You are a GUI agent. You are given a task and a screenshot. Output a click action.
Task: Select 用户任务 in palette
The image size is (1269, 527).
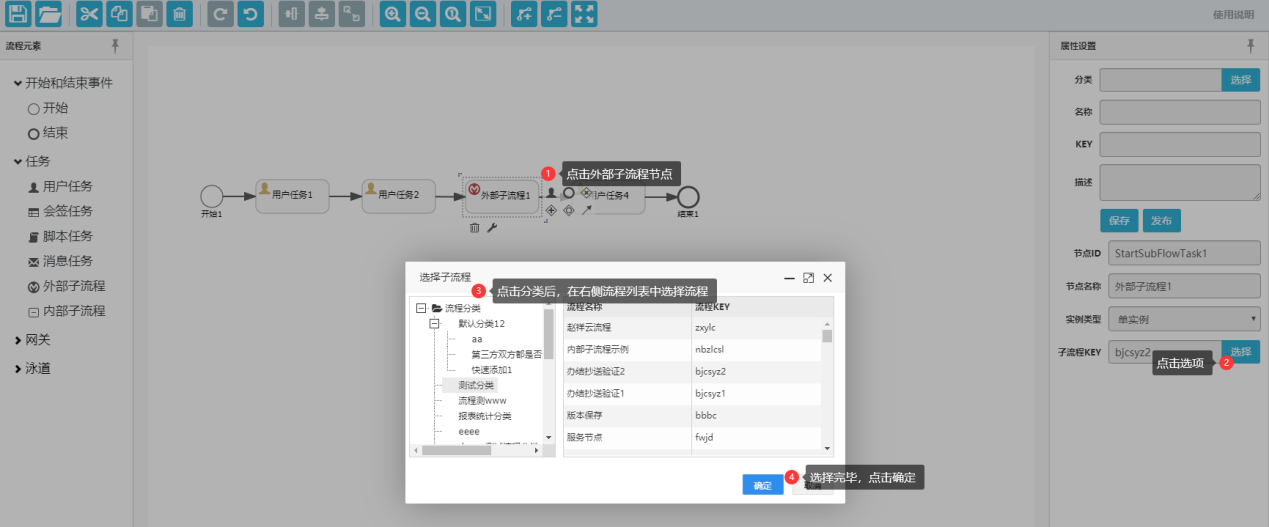click(60, 186)
